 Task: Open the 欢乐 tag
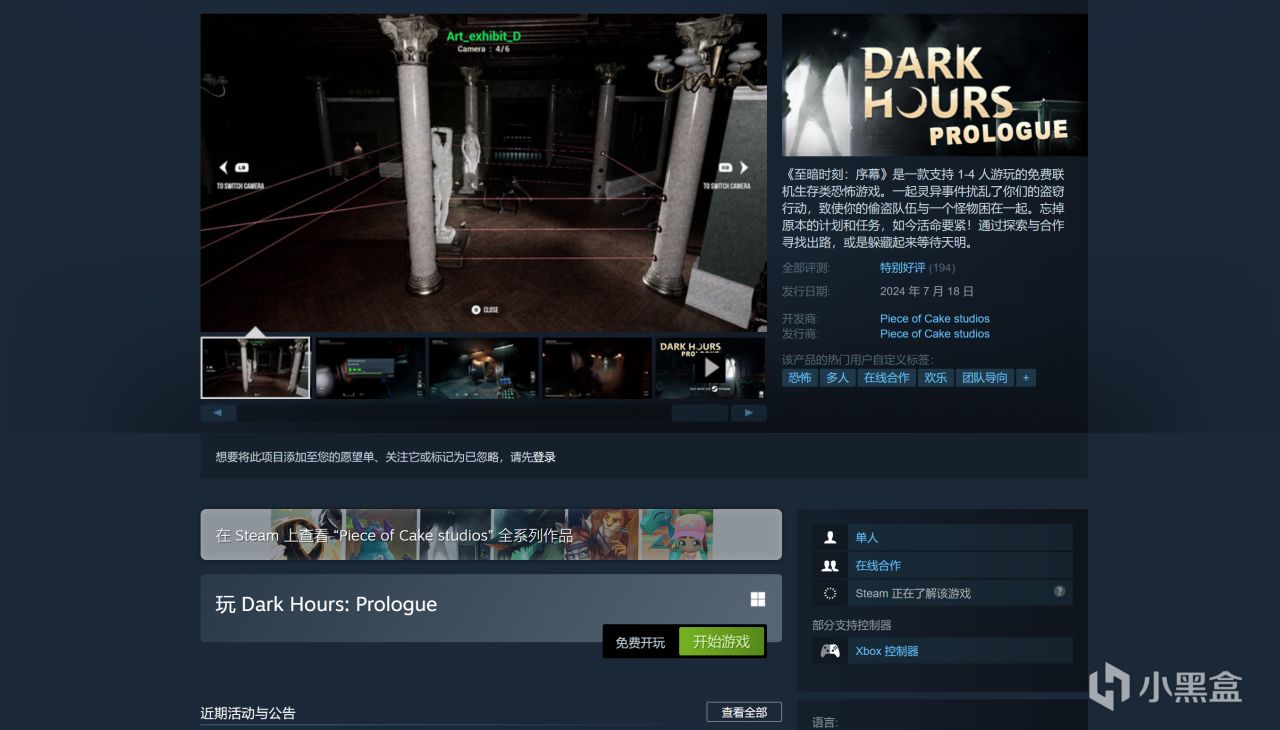pos(936,378)
